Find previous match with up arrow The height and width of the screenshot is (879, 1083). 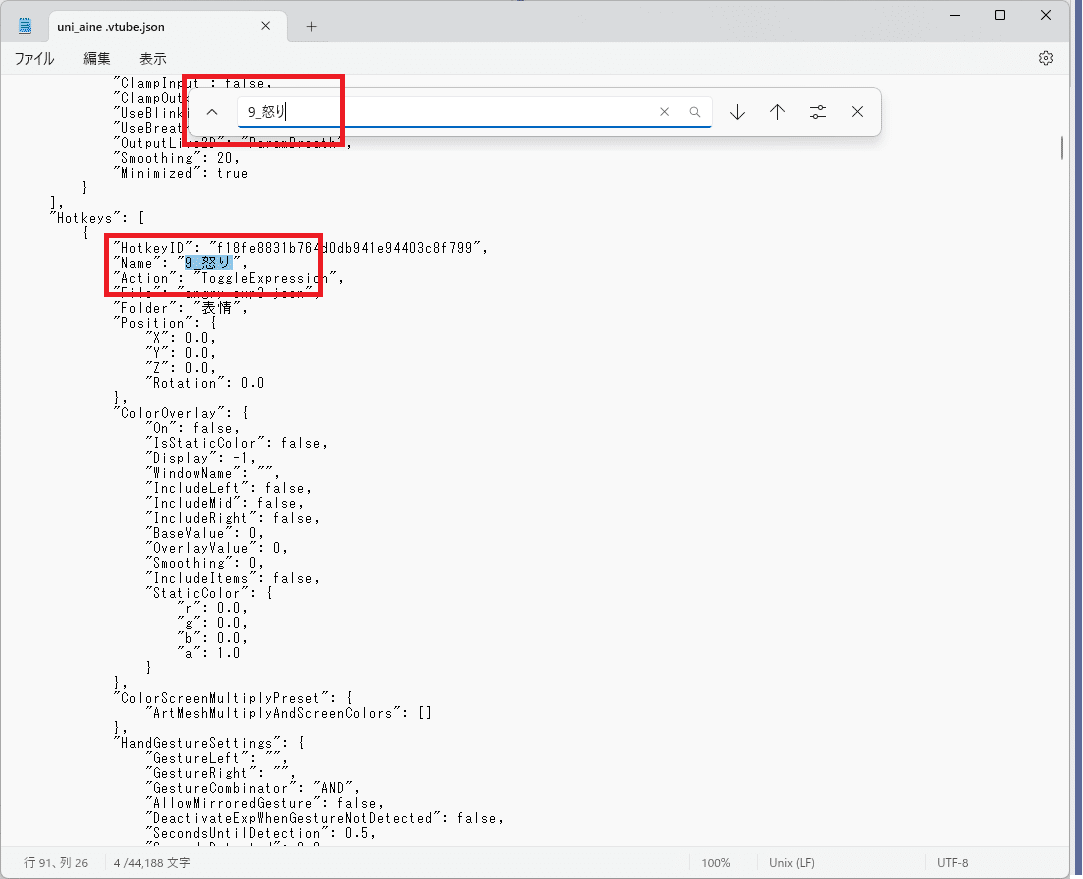click(778, 112)
